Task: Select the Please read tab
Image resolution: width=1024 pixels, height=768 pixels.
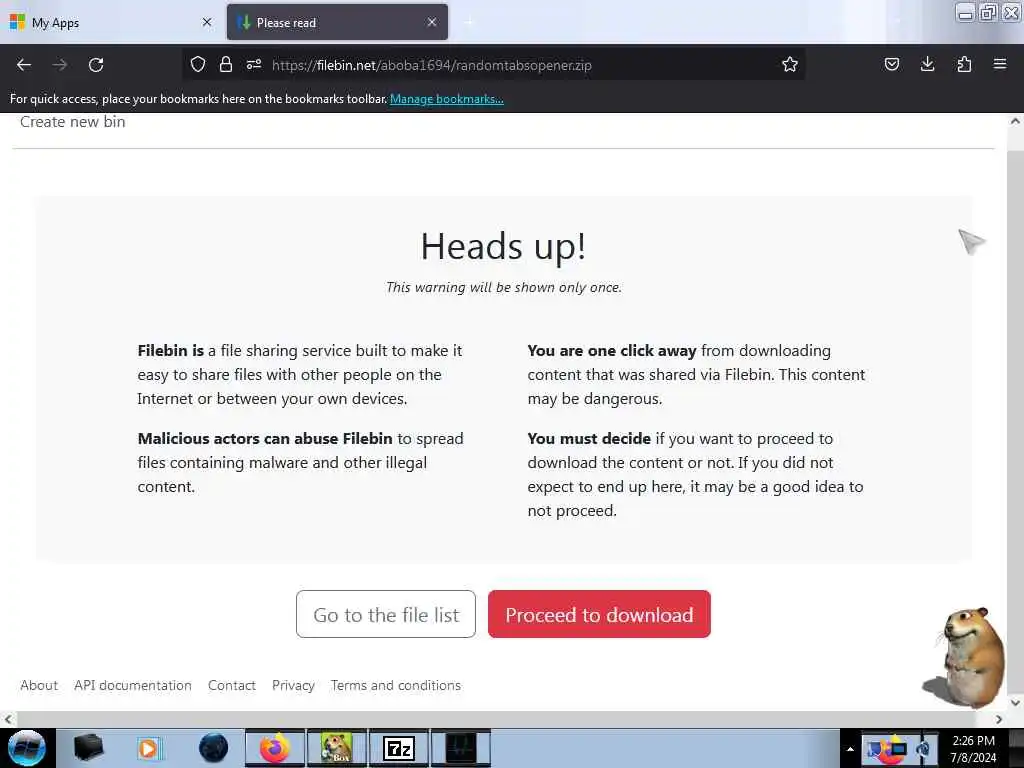Action: (x=337, y=23)
